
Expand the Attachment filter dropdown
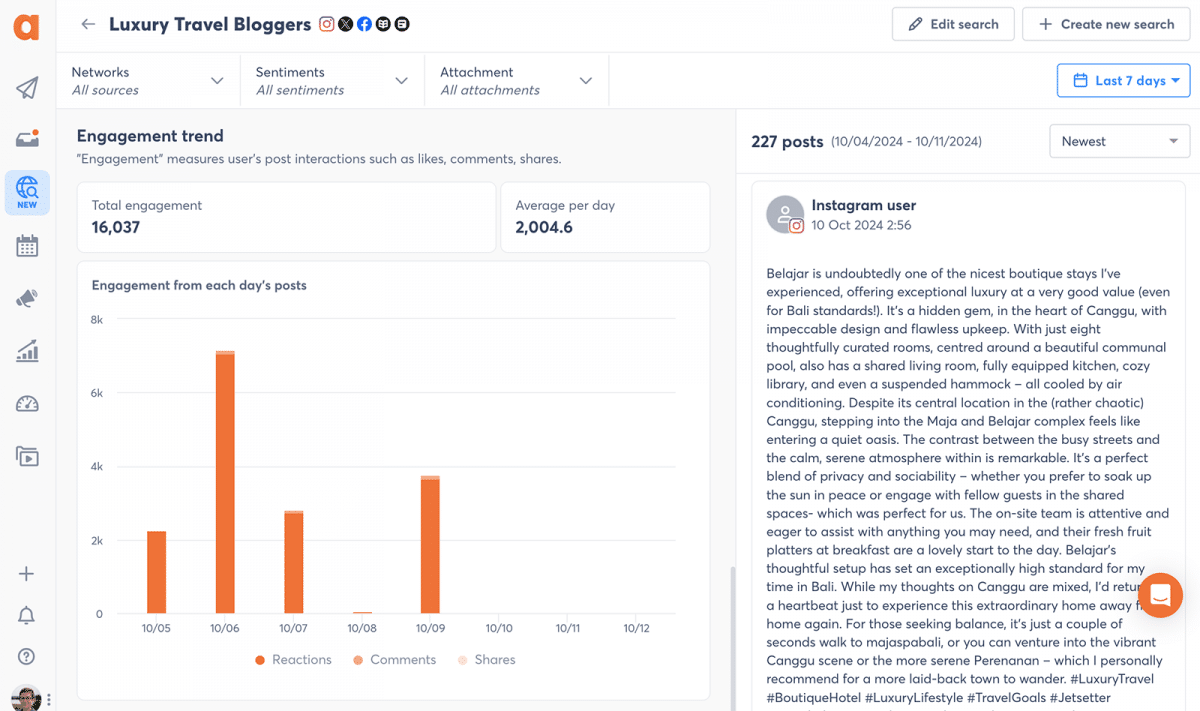click(x=516, y=81)
